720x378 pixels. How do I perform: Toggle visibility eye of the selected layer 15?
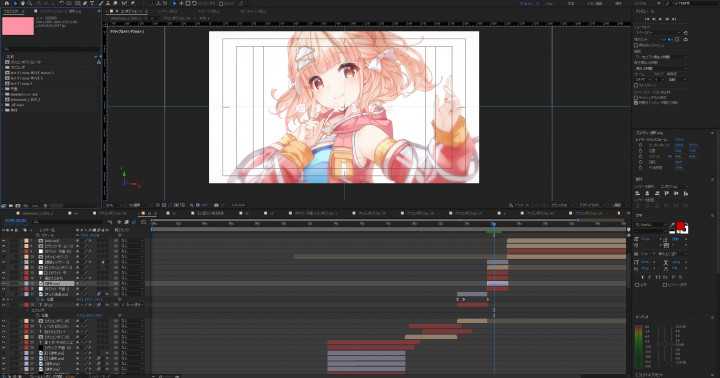(x=4, y=283)
